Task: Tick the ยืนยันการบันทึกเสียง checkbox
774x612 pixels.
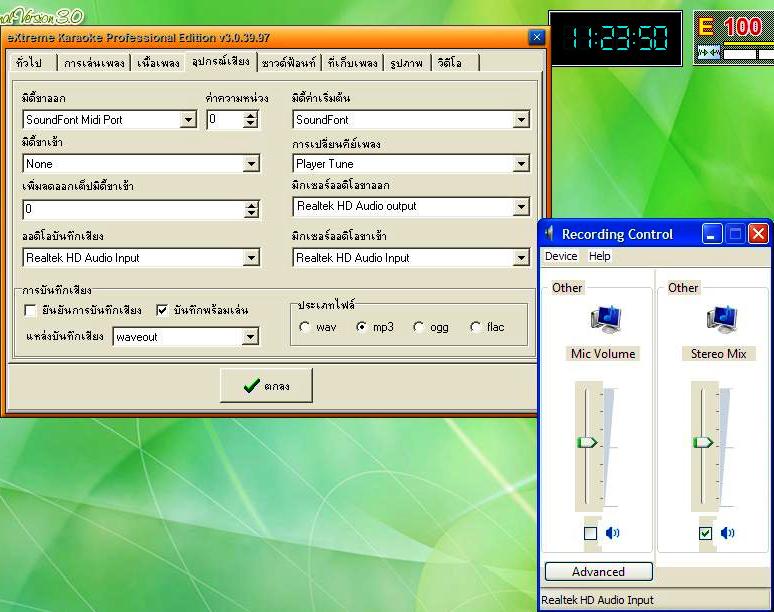Action: click(30, 310)
